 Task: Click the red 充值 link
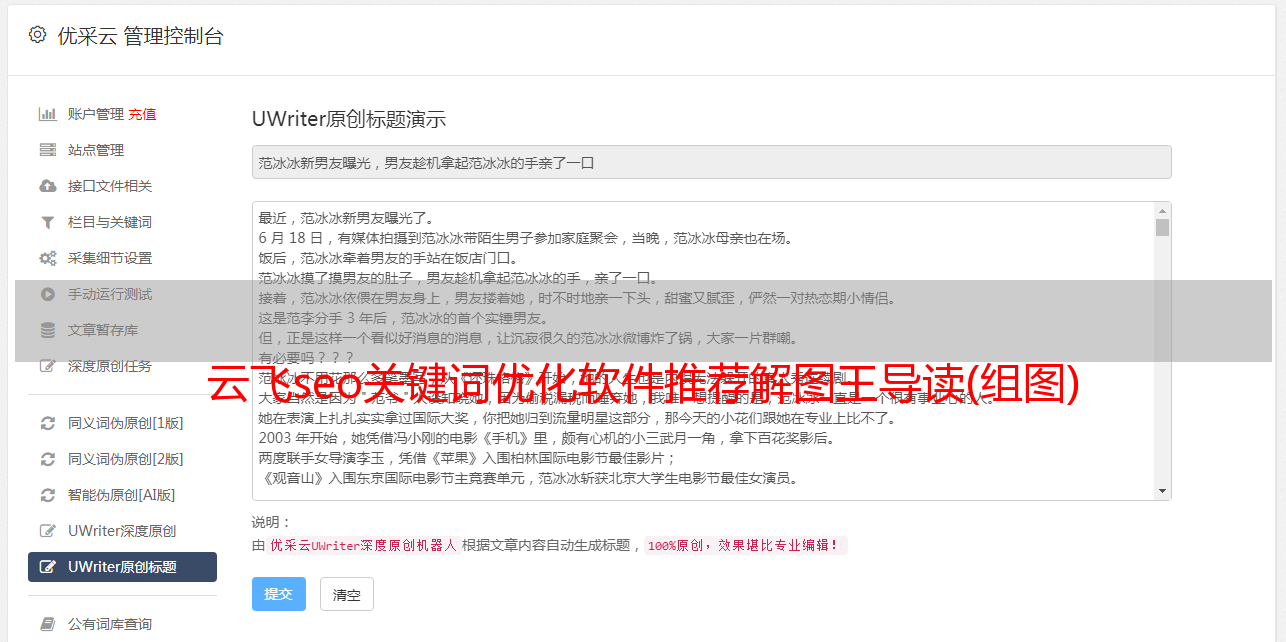click(x=142, y=114)
